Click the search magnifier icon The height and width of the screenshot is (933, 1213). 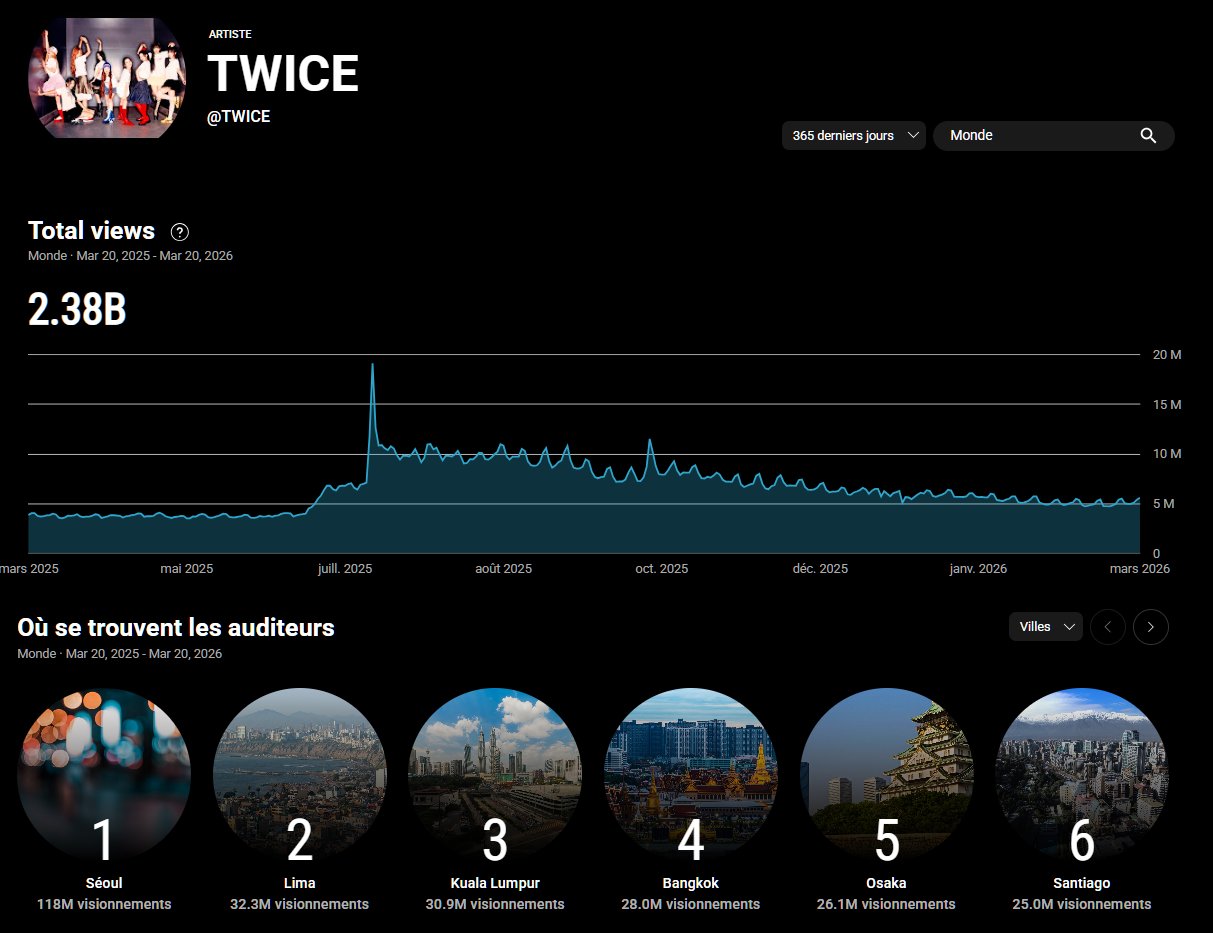click(x=1148, y=136)
